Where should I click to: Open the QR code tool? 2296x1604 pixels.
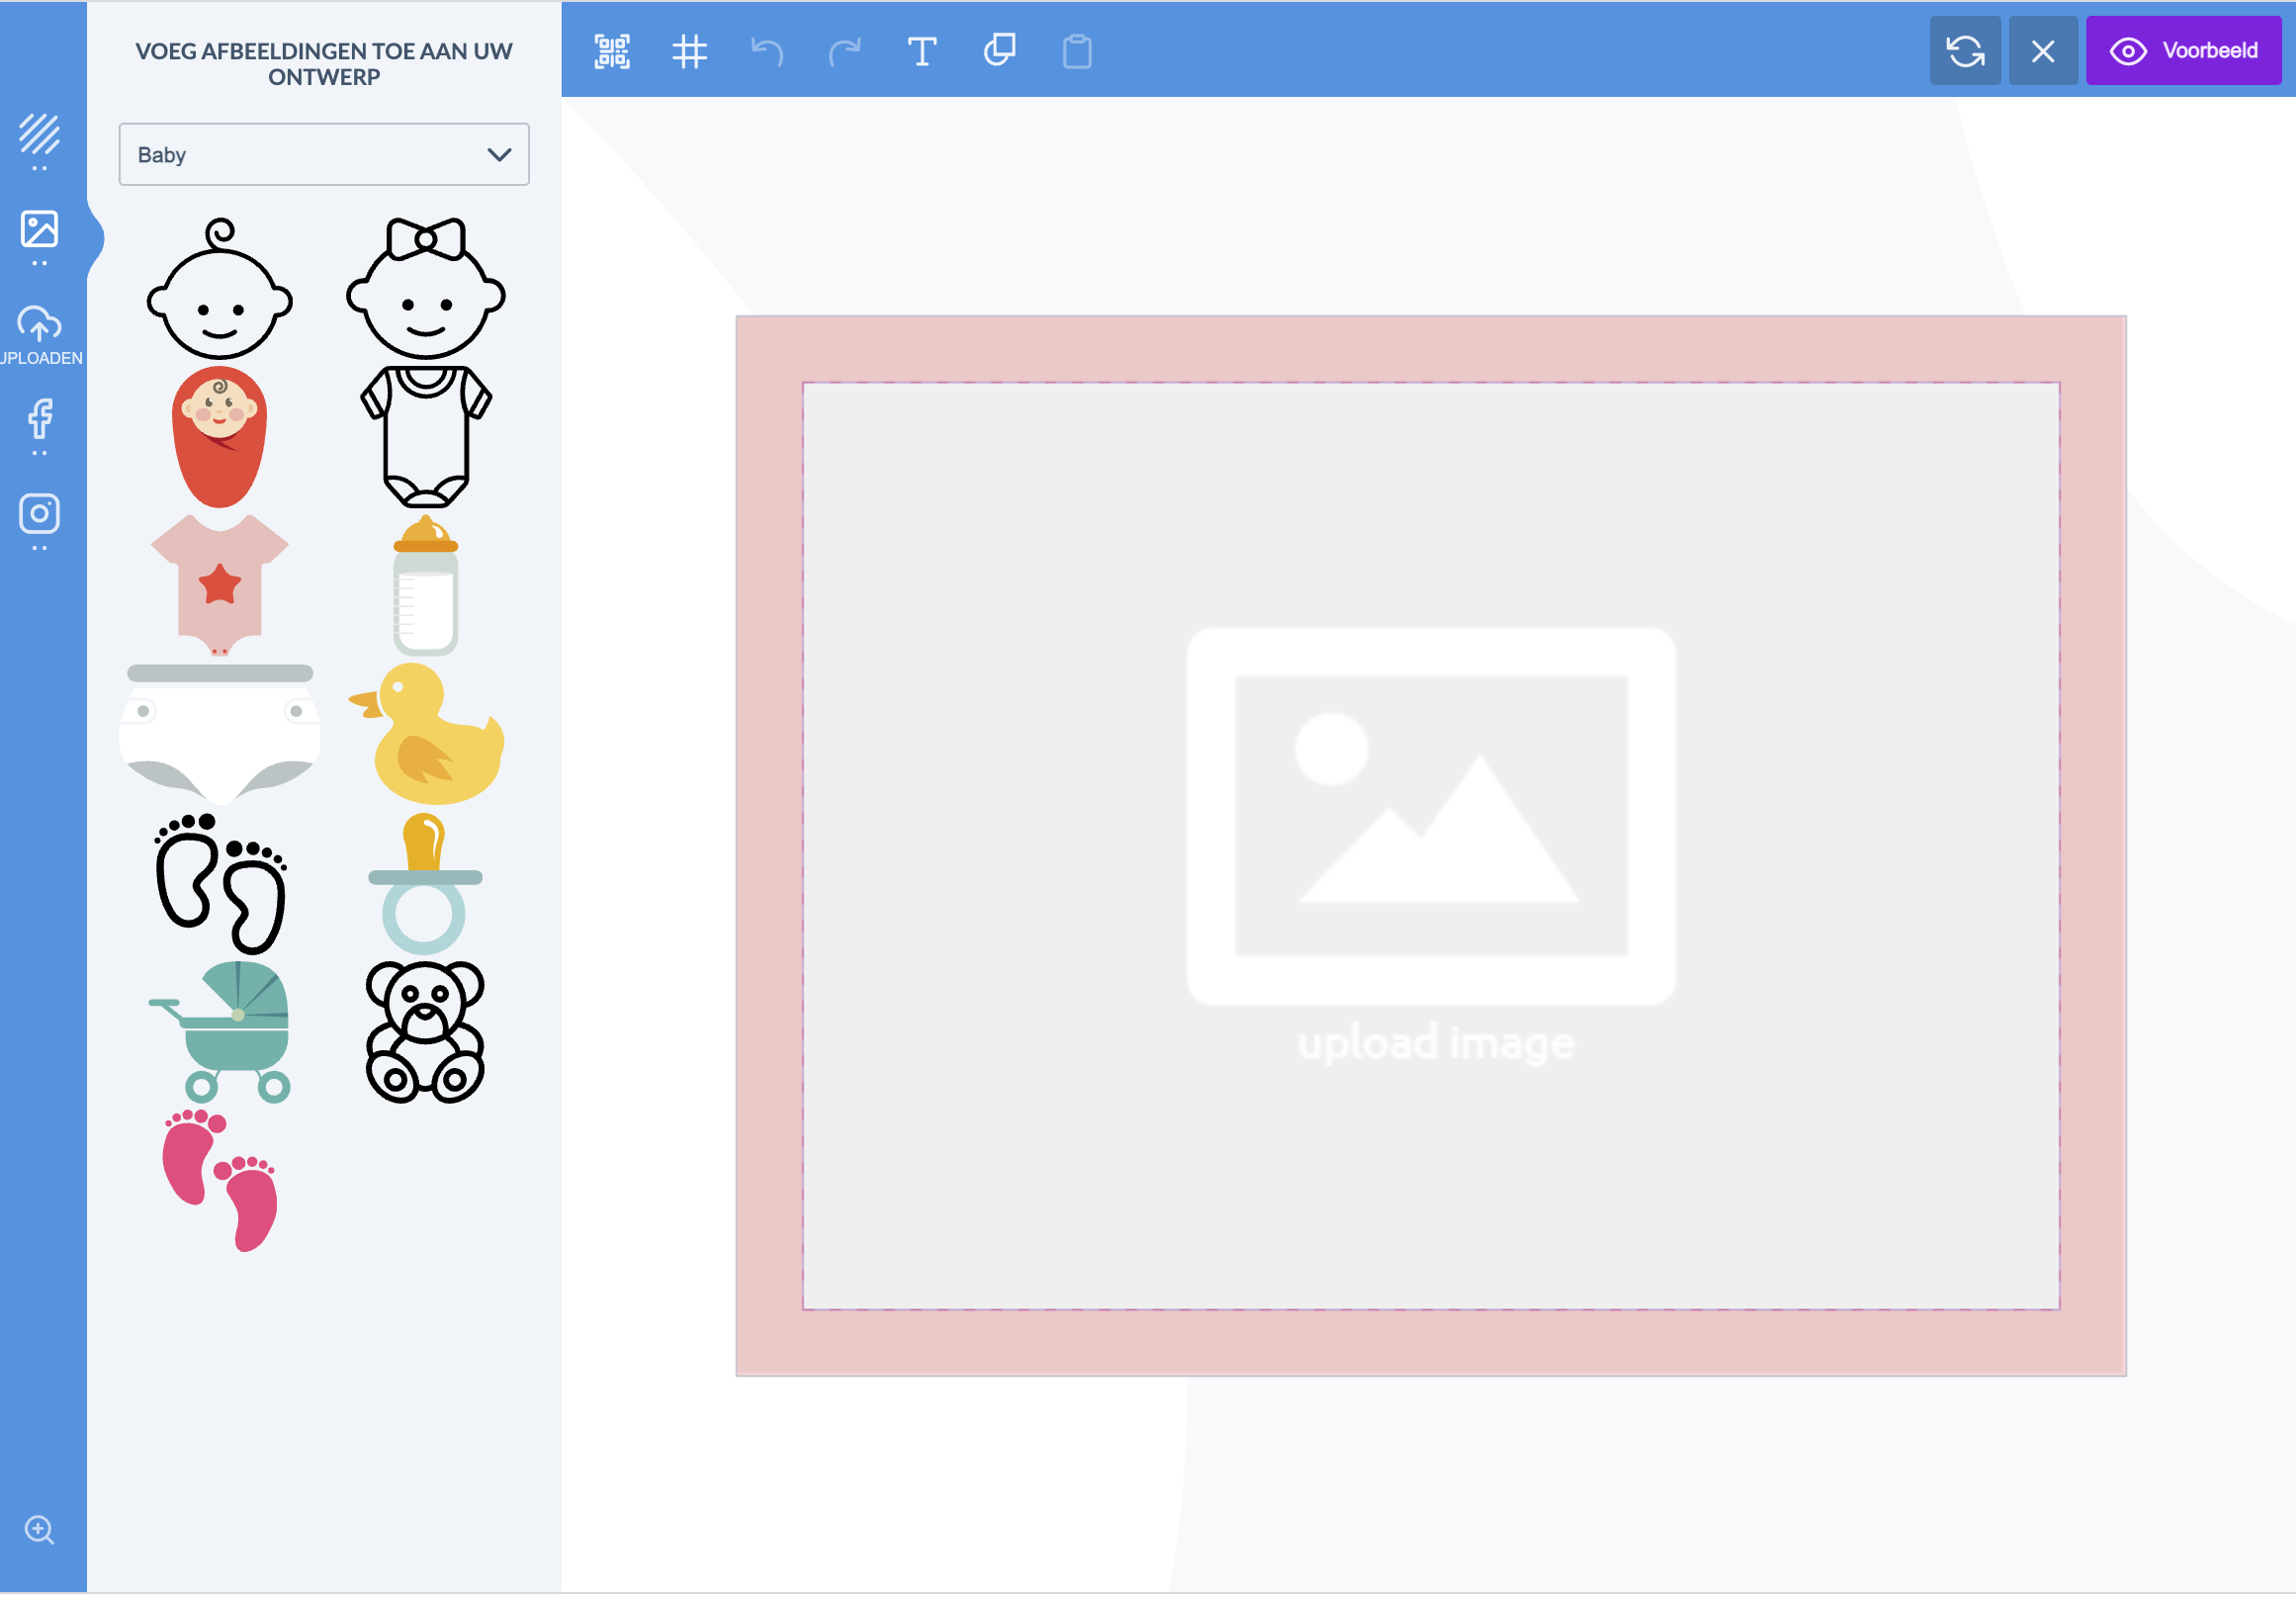(612, 51)
